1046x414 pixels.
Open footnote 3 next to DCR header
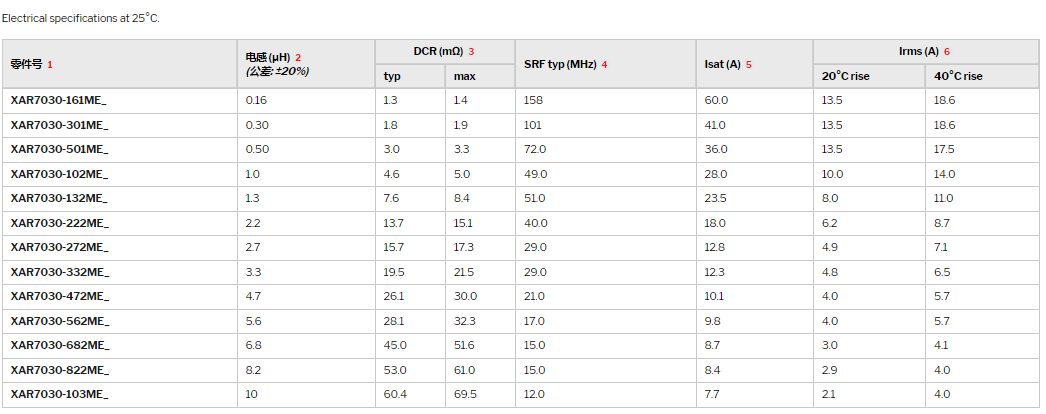click(x=471, y=51)
